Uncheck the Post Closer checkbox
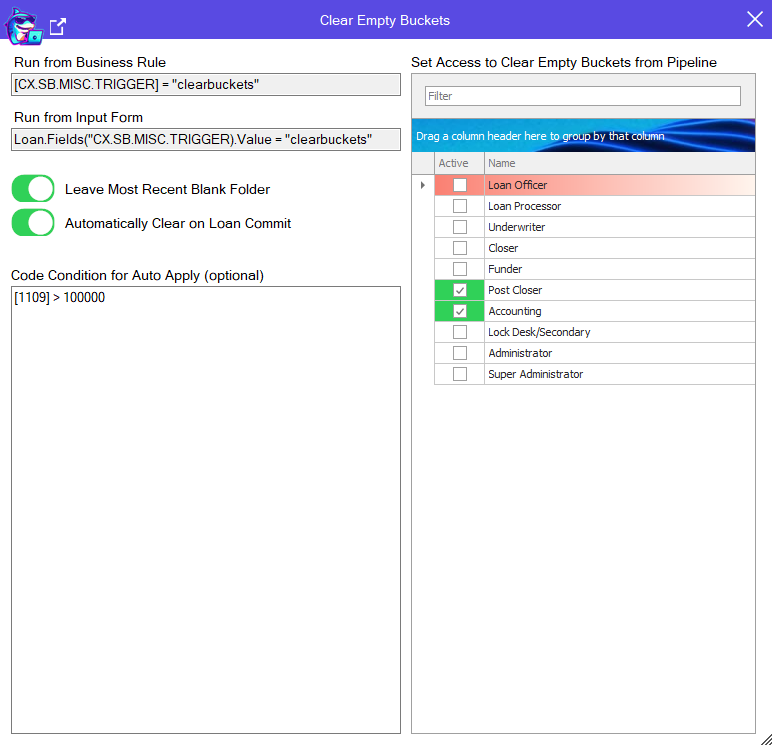 pos(460,290)
